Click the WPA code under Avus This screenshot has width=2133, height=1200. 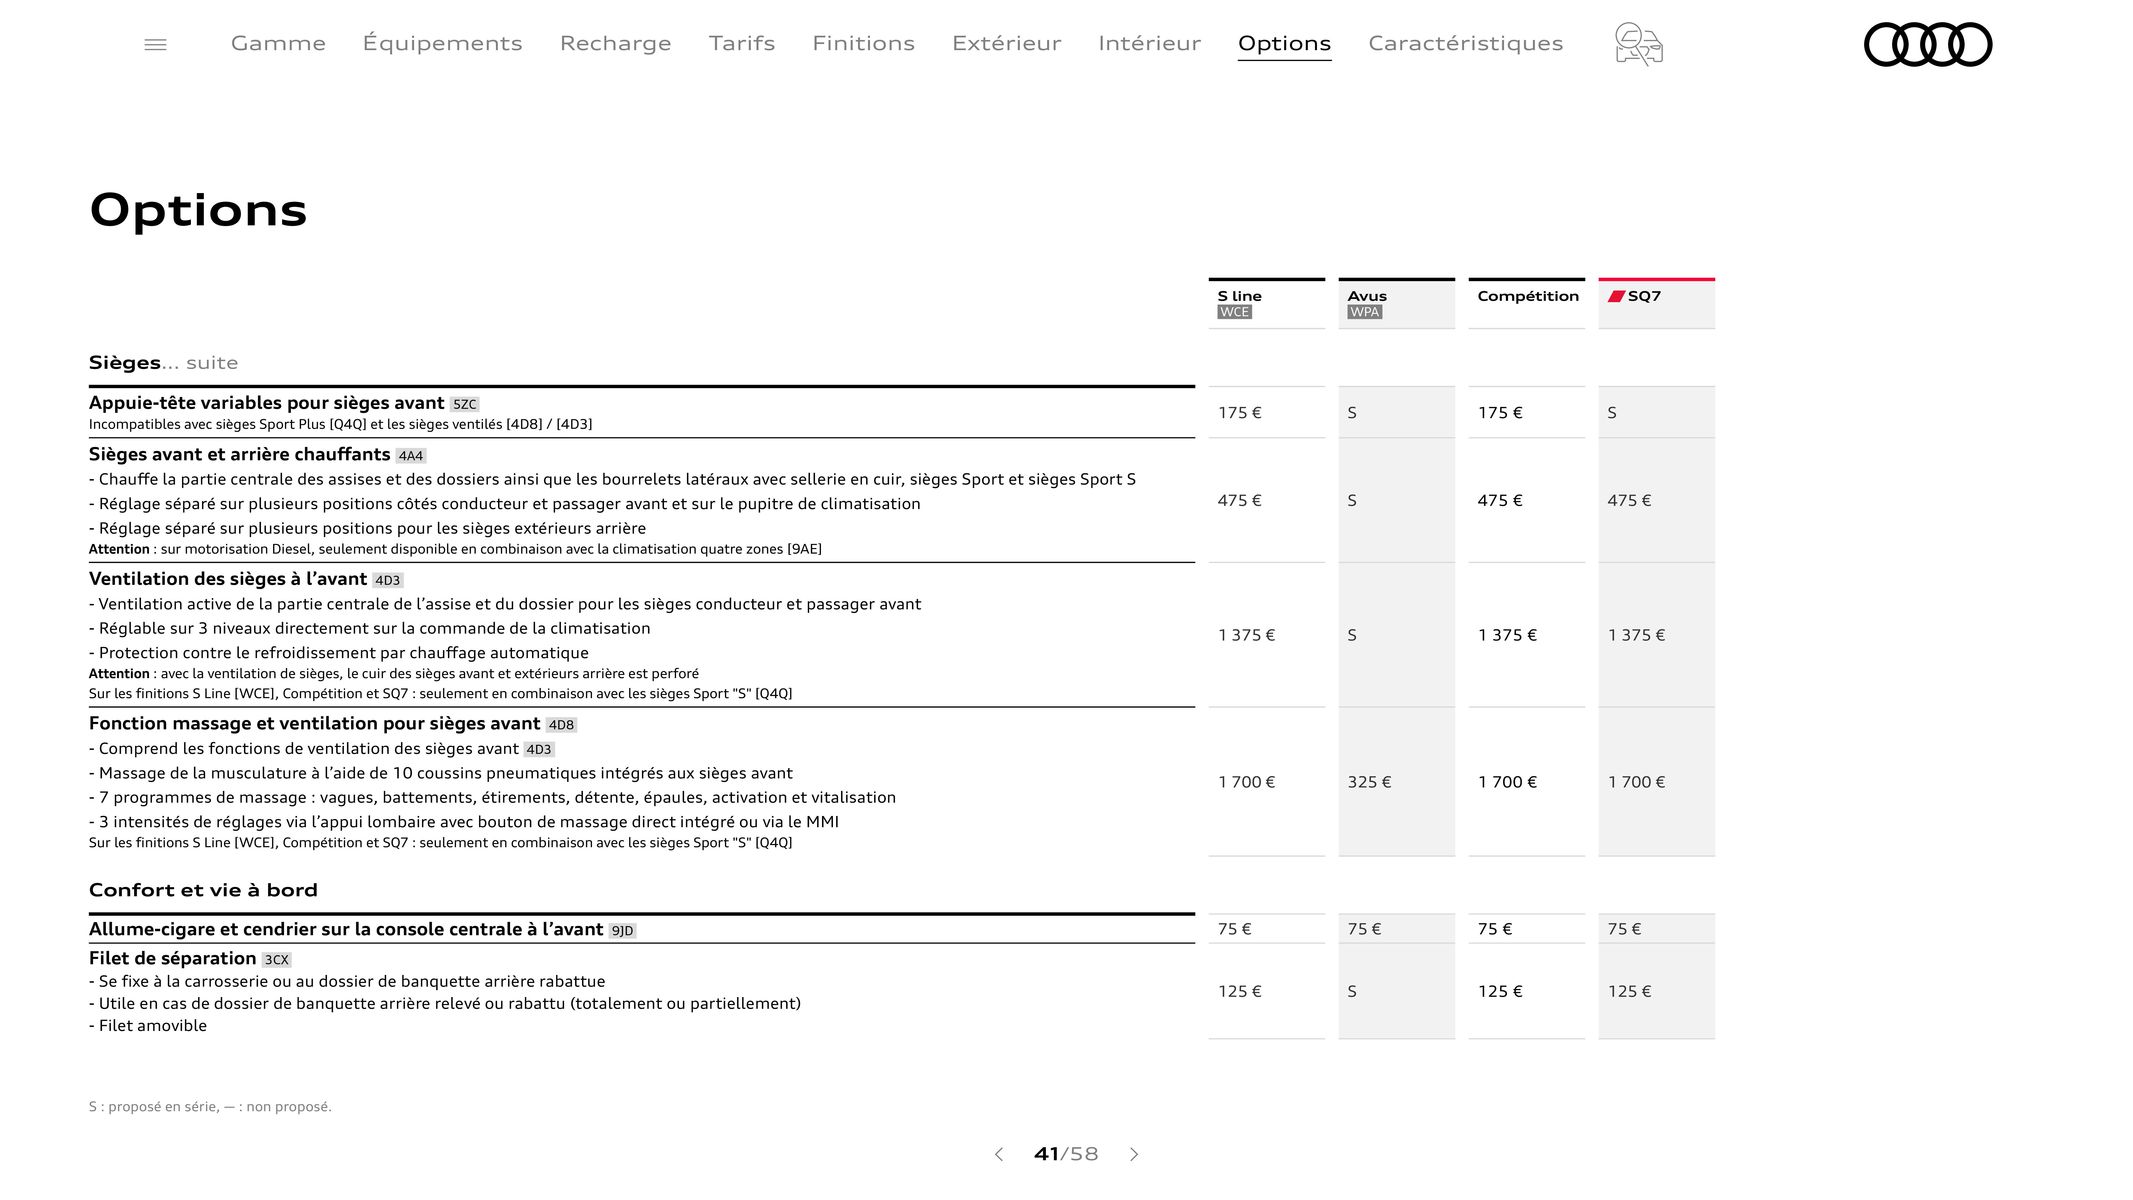point(1364,312)
